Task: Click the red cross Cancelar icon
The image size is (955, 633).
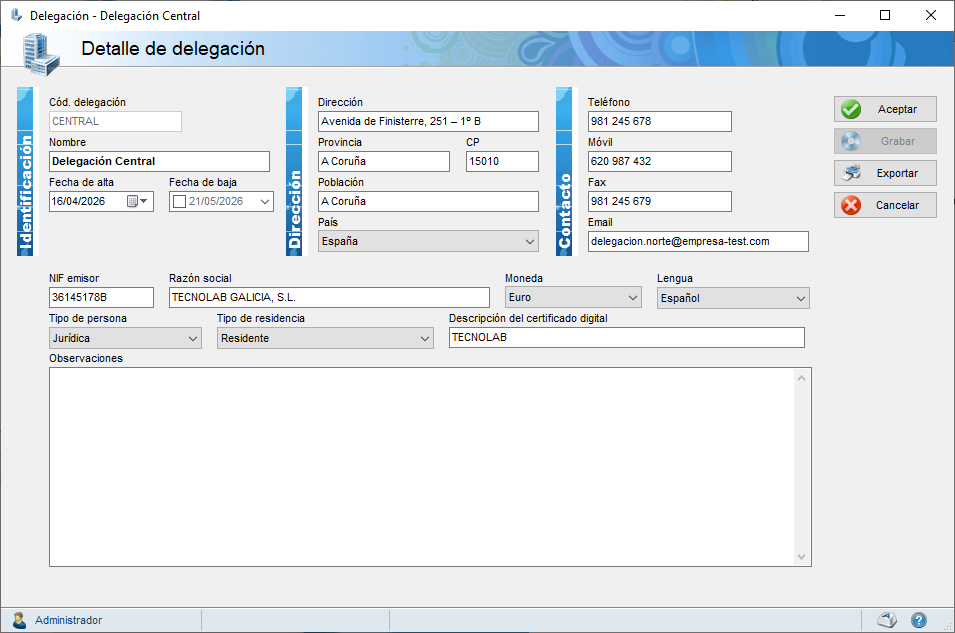Action: (x=851, y=205)
